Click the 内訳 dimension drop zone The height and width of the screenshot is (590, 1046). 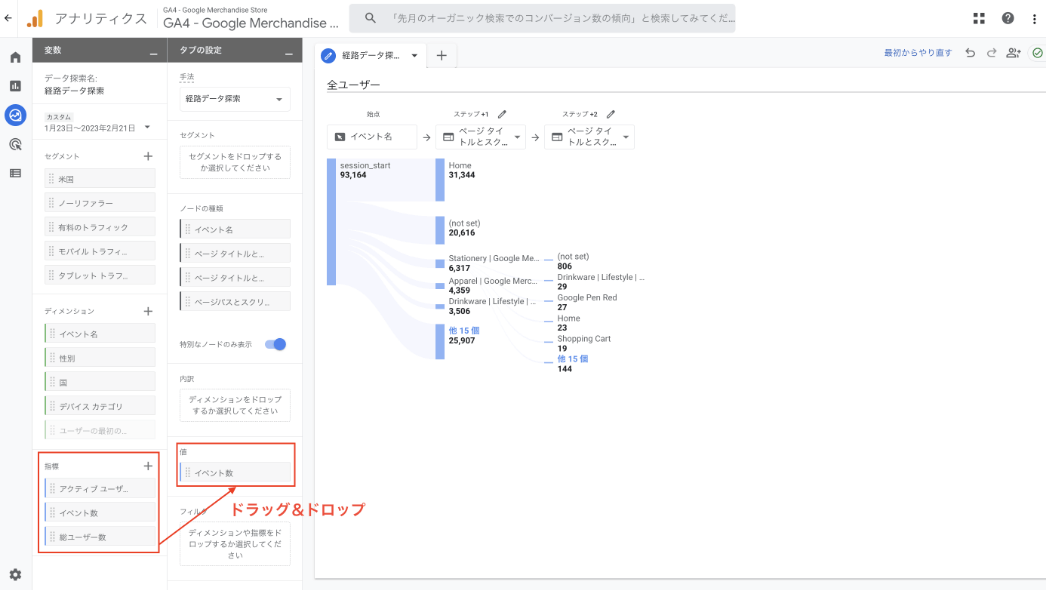235,405
